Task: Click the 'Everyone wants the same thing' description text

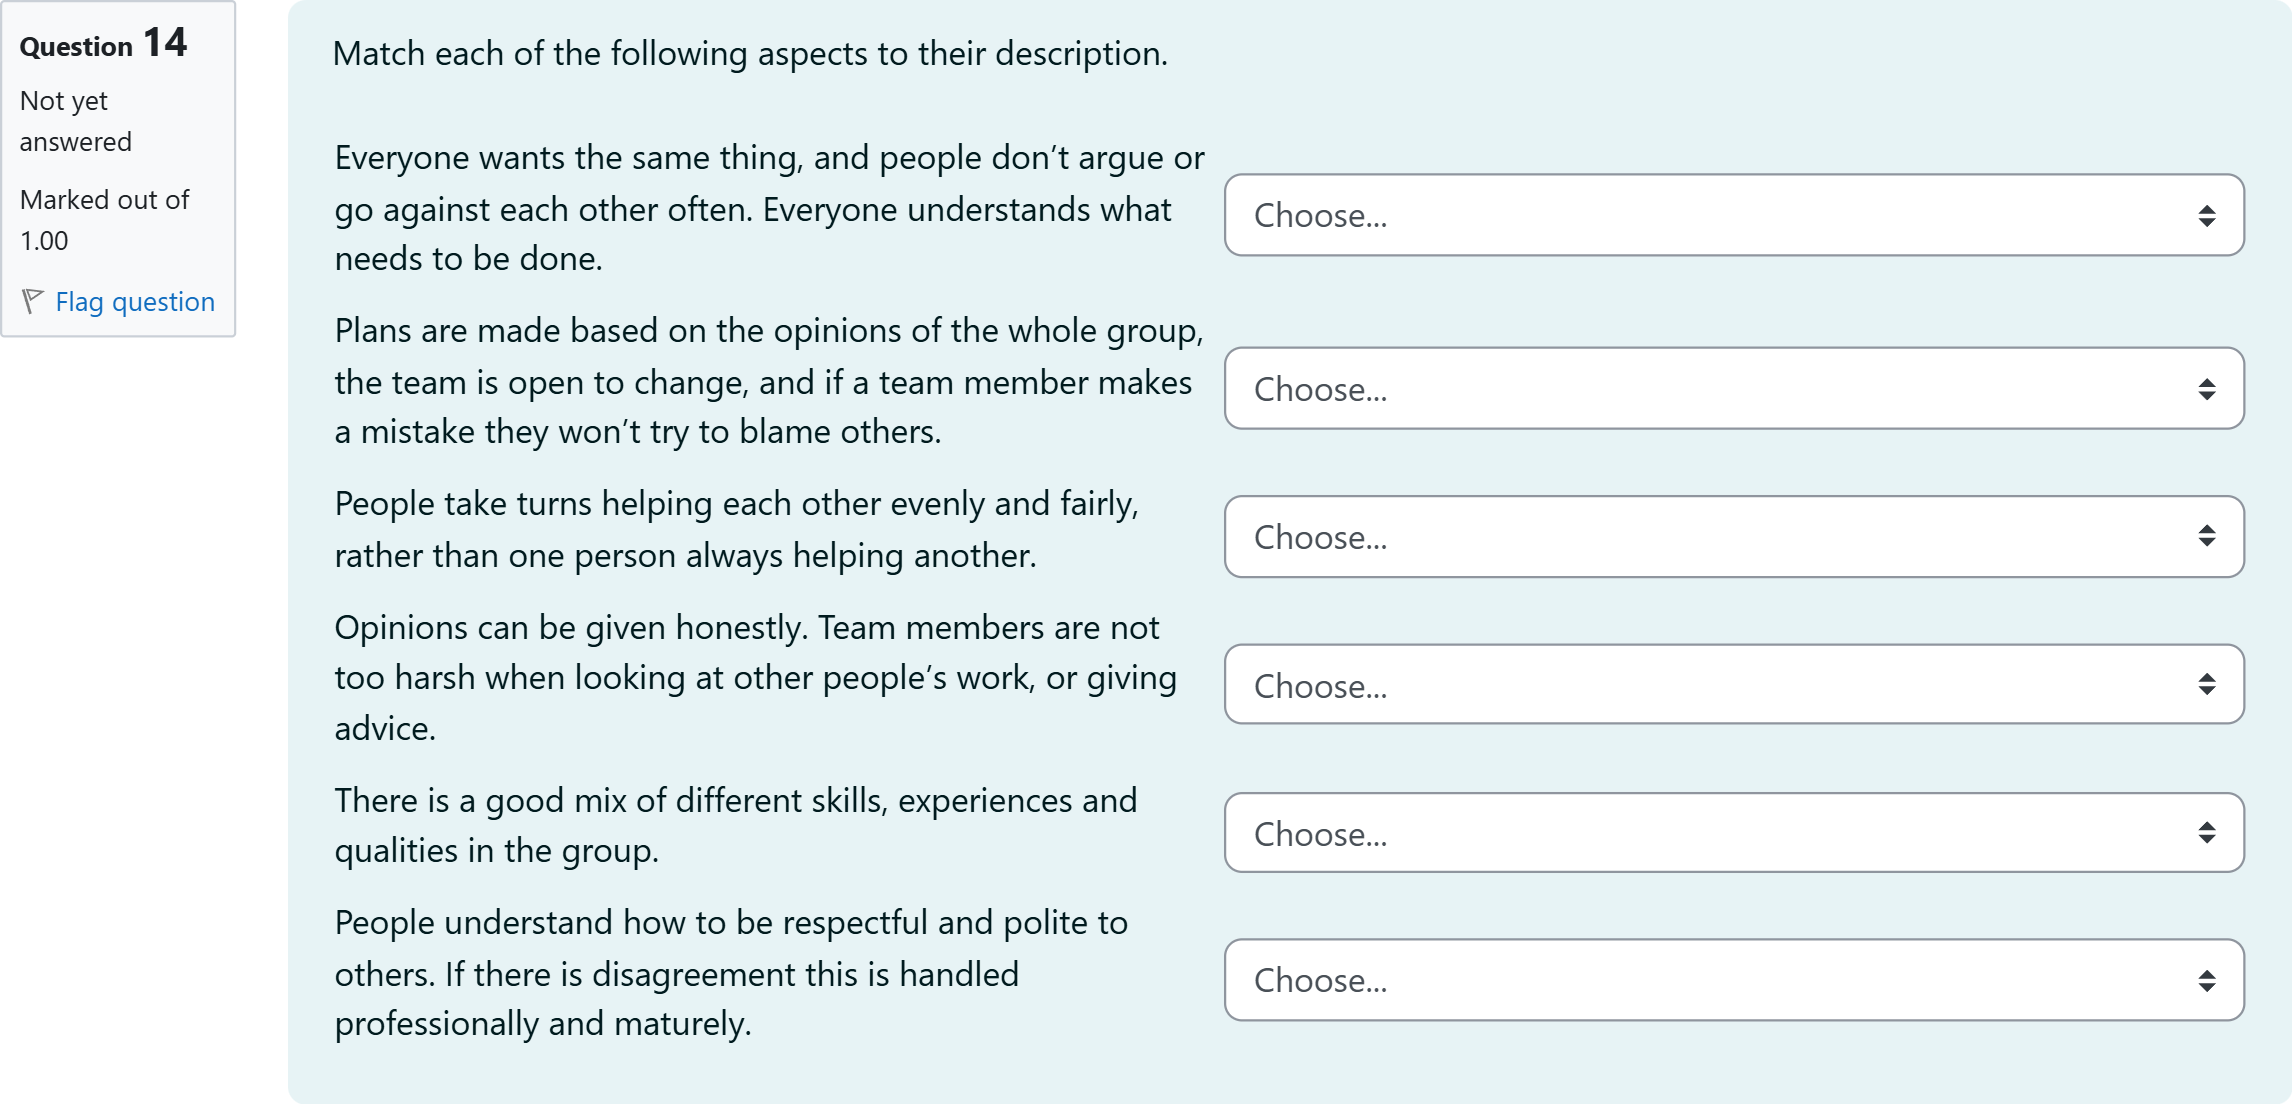Action: click(768, 209)
